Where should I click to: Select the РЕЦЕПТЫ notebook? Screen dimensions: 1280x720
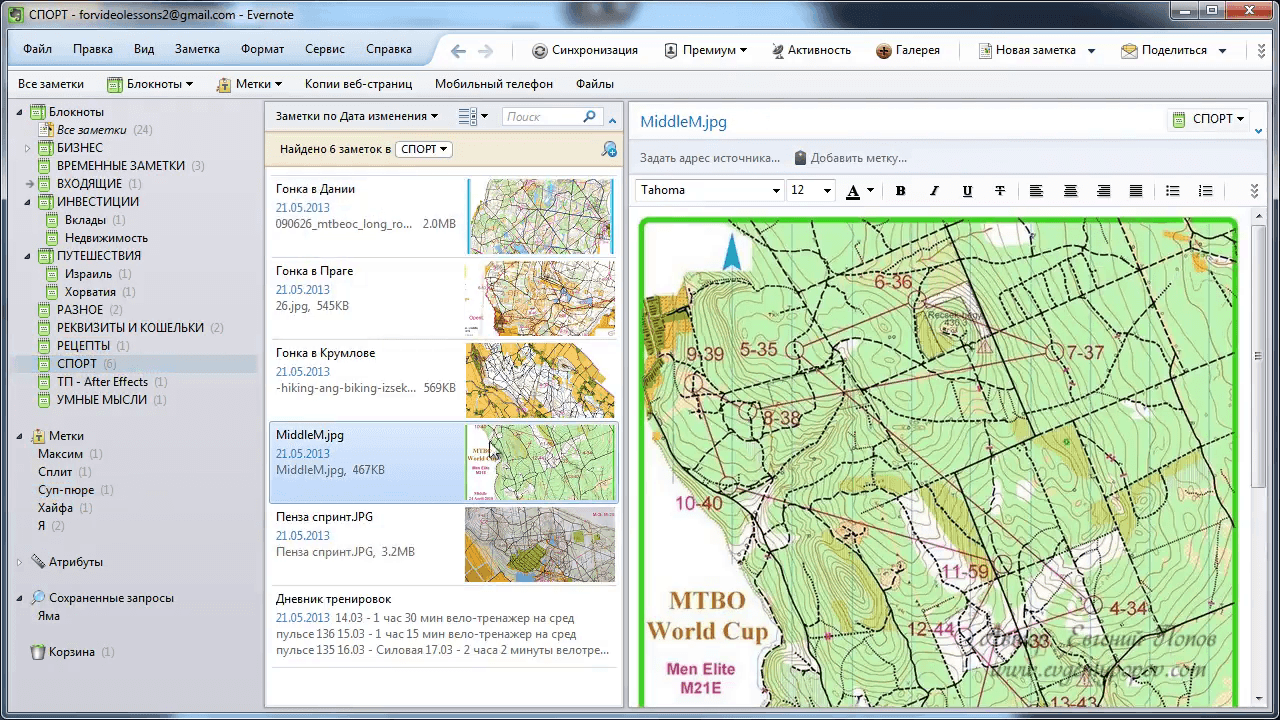83,346
